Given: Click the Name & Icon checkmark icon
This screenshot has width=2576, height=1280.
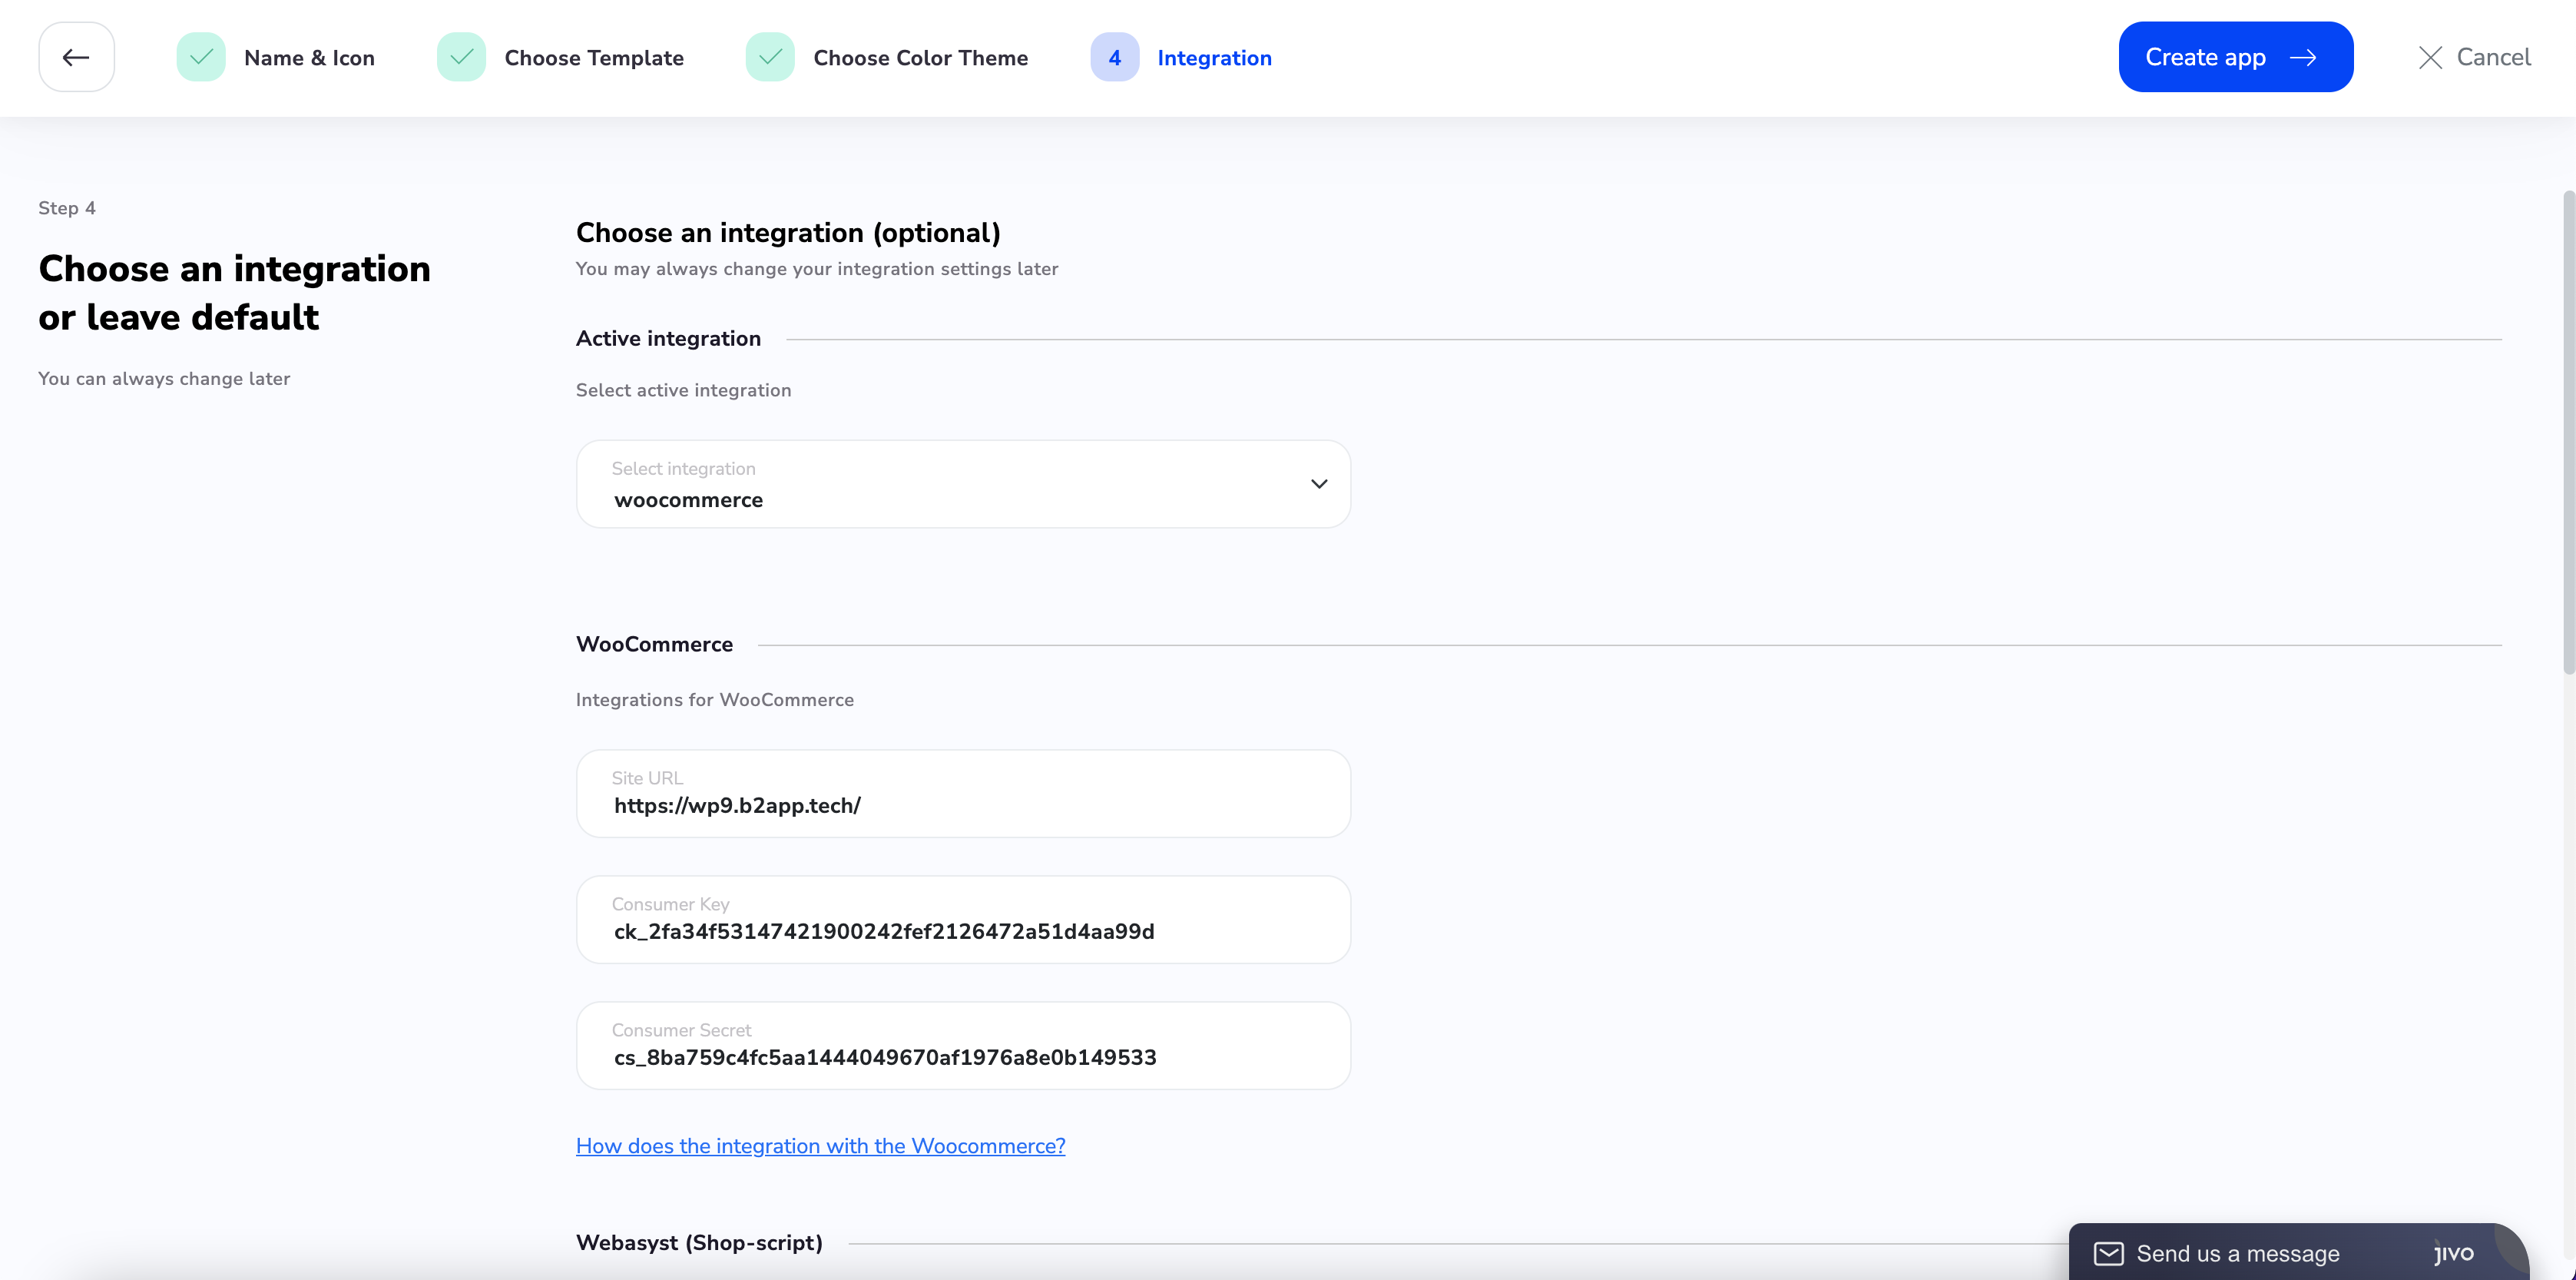Looking at the screenshot, I should click(x=201, y=57).
